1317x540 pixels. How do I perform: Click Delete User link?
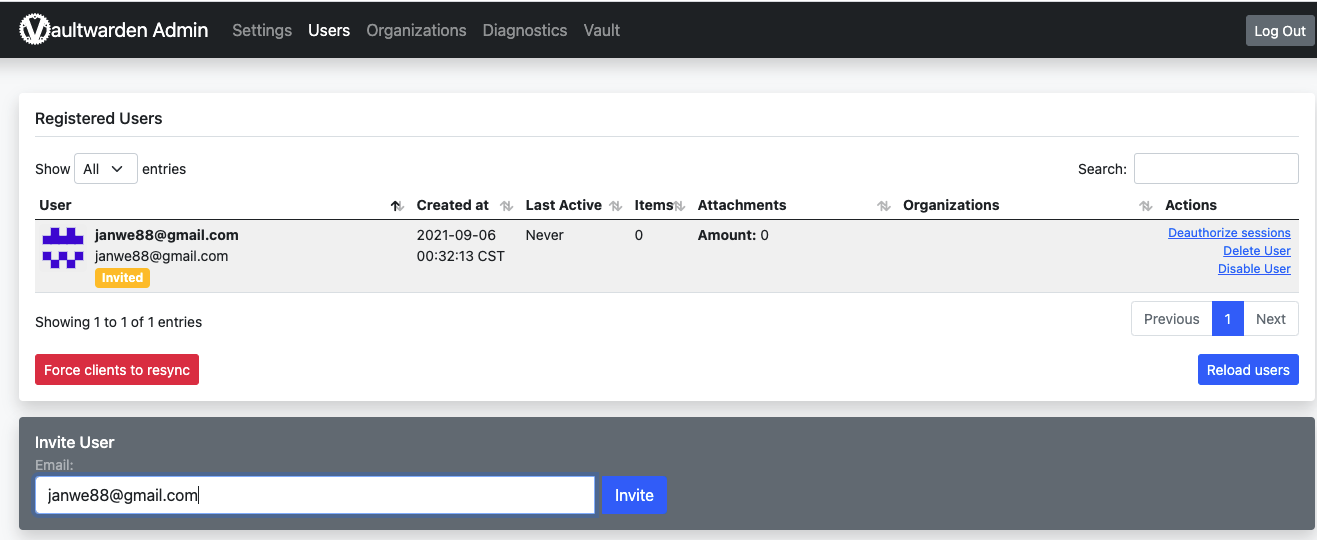coord(1256,251)
